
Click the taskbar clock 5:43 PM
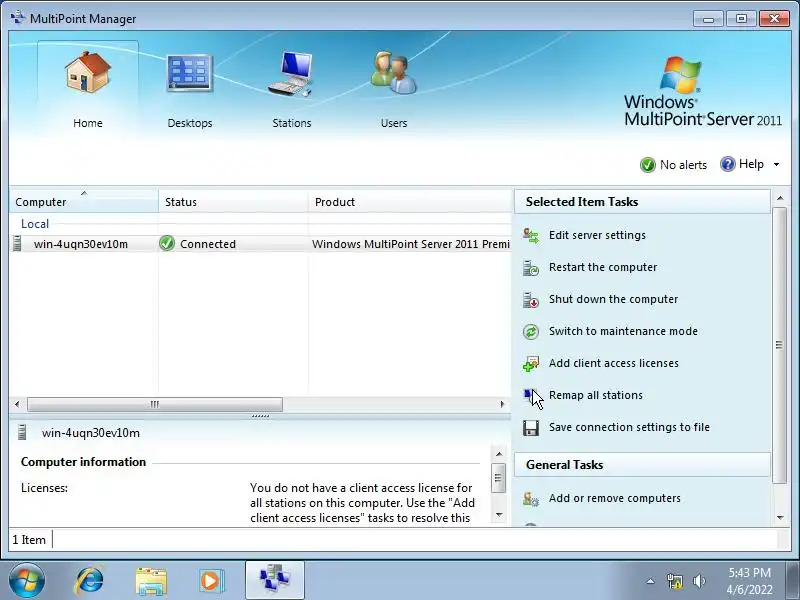click(749, 572)
